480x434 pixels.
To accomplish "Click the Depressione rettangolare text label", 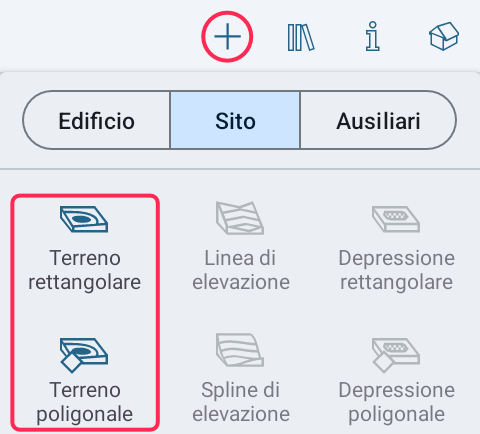I will tap(397, 270).
